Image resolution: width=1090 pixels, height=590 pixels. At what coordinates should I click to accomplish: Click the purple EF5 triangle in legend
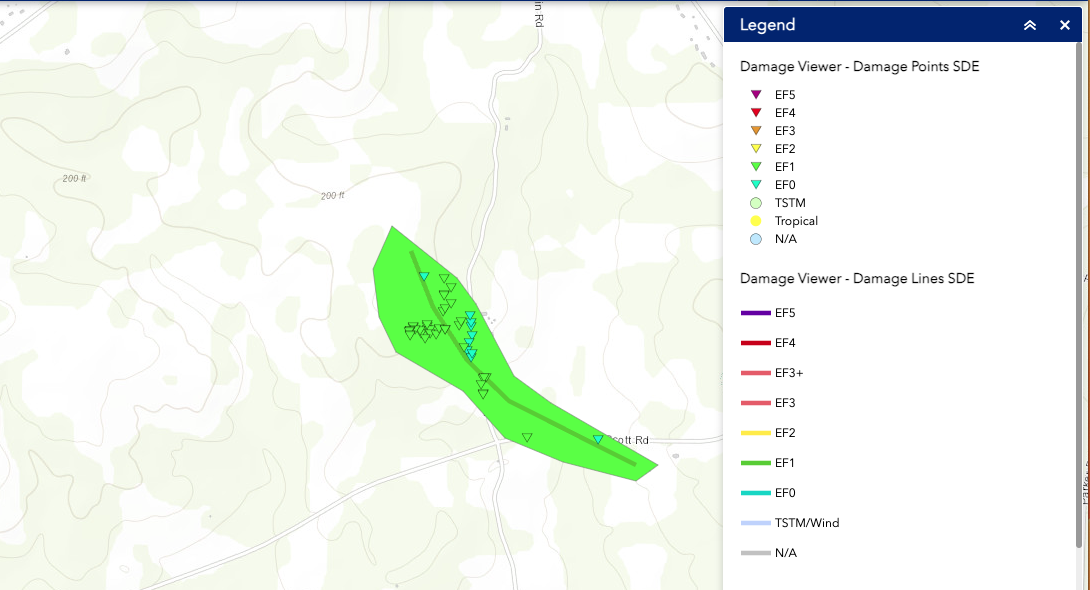click(x=756, y=95)
